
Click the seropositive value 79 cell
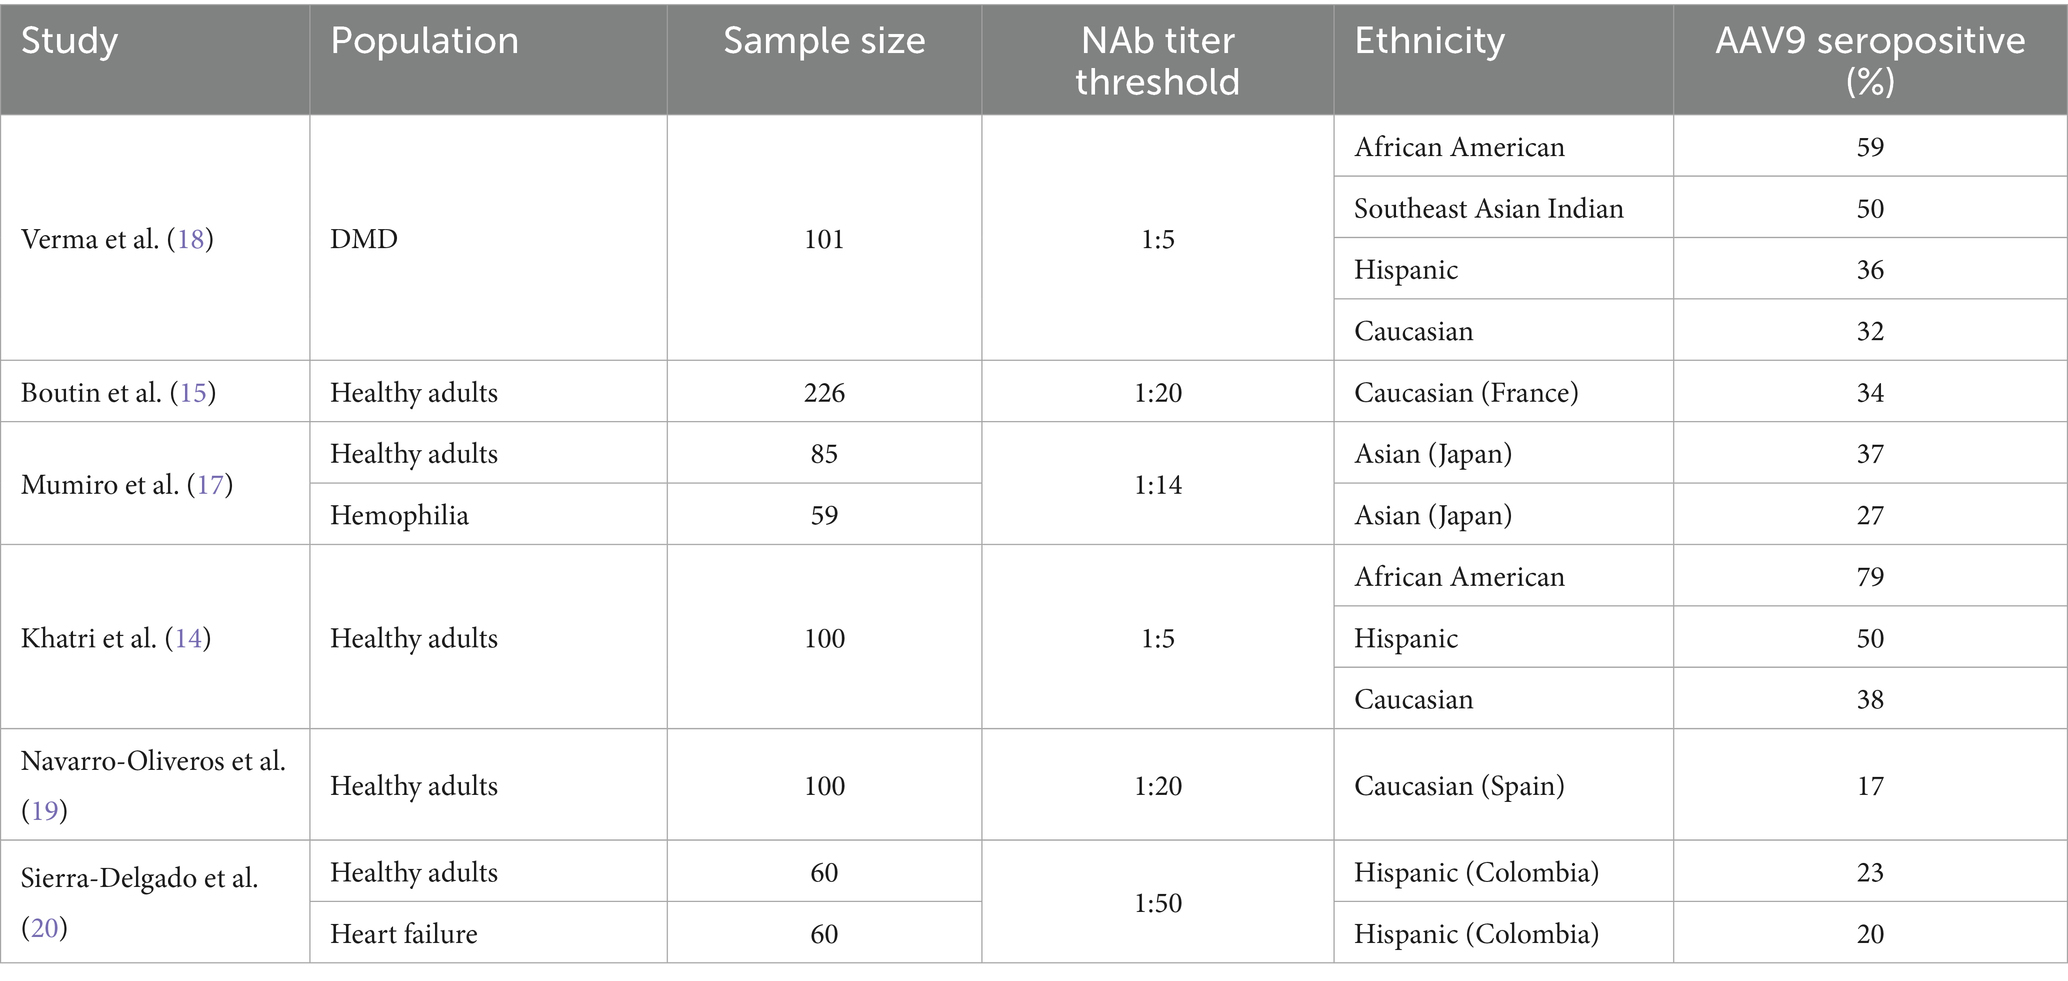1870,576
